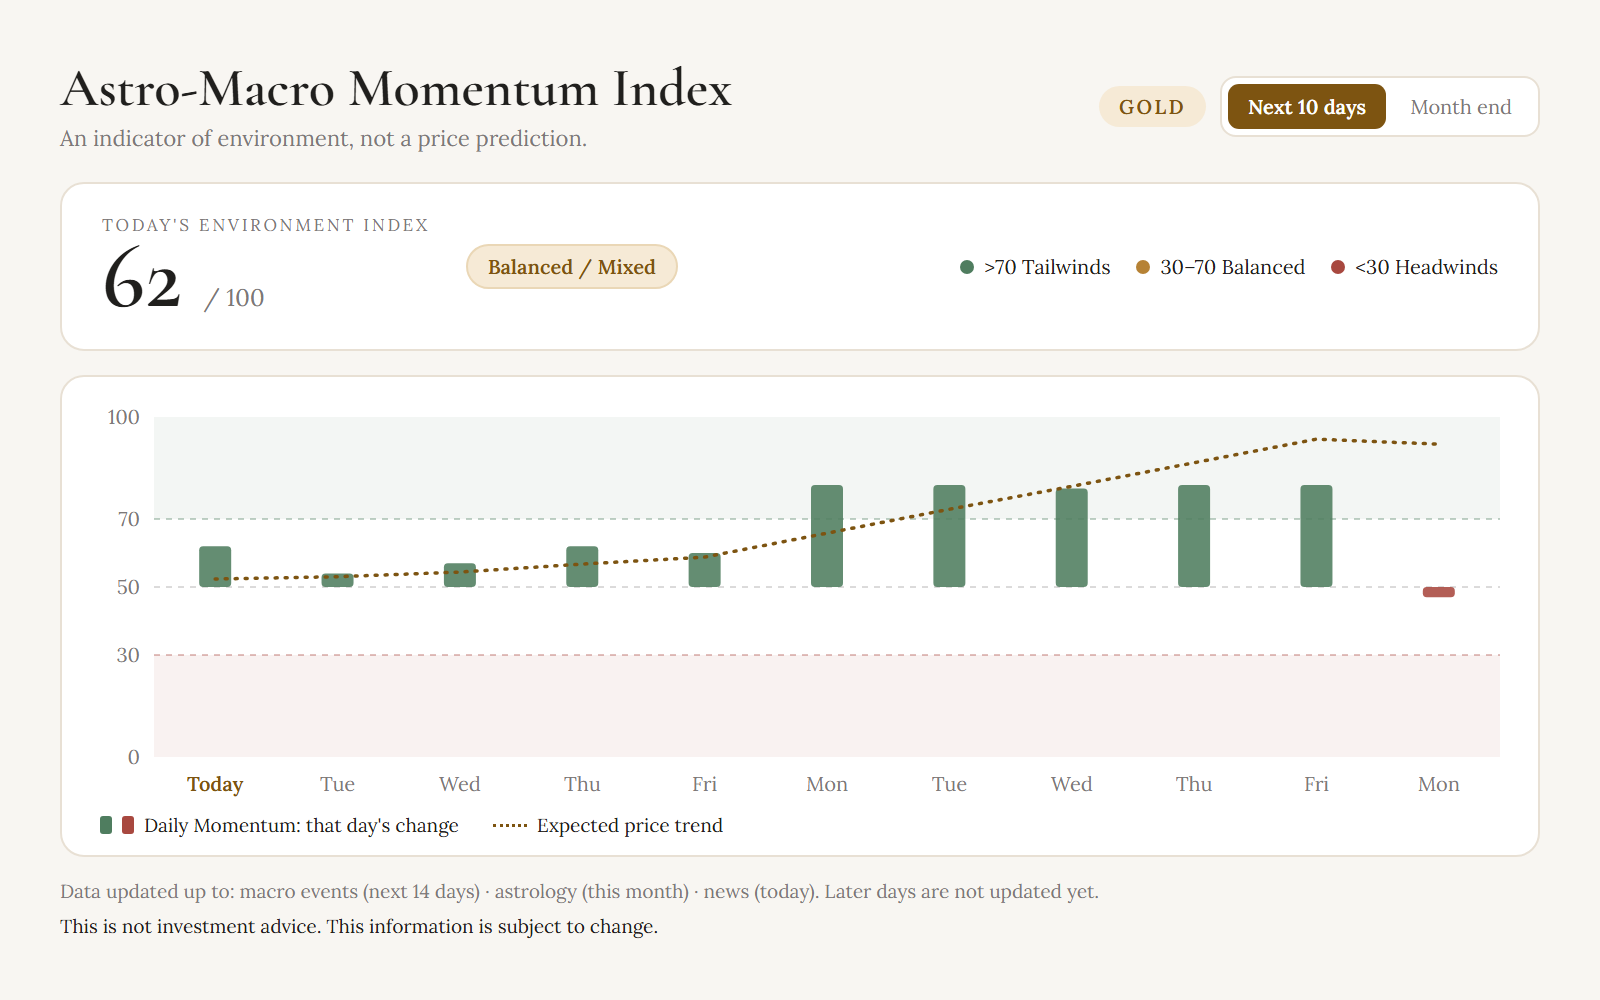The height and width of the screenshot is (1000, 1600).
Task: Switch to the Next 10 days tab
Action: tap(1306, 107)
